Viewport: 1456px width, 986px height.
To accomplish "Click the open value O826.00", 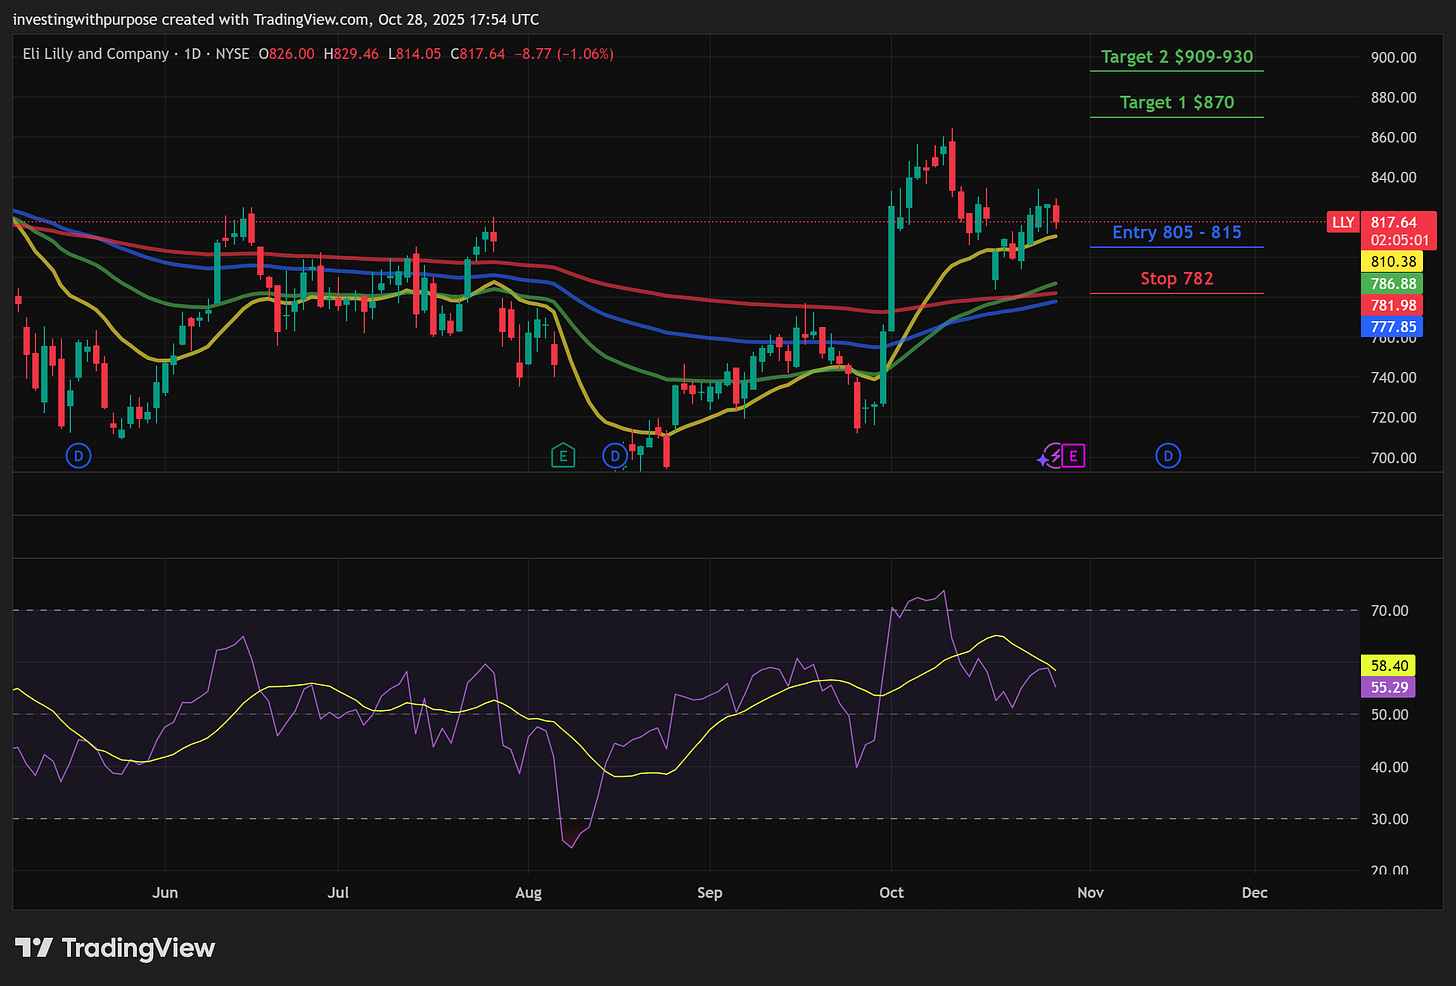I will click(286, 54).
